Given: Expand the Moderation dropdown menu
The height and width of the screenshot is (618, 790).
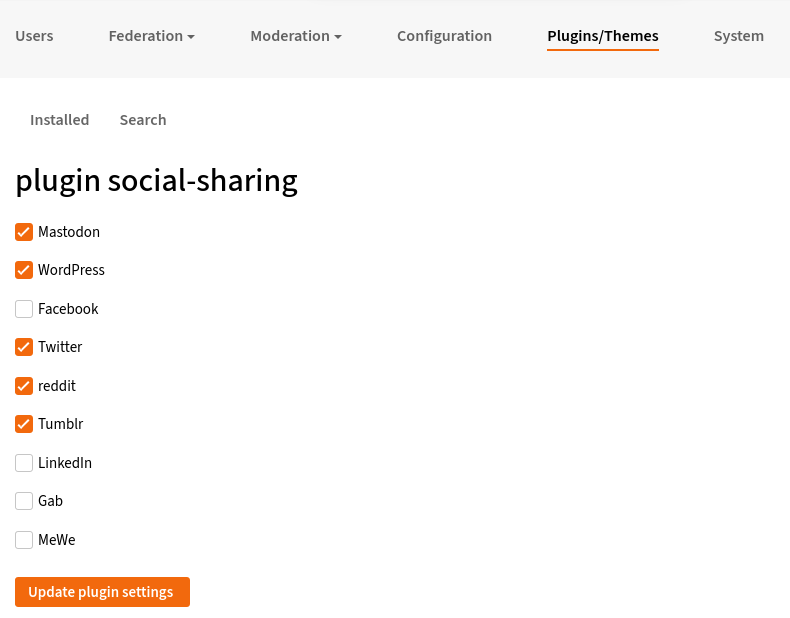Looking at the screenshot, I should (296, 36).
